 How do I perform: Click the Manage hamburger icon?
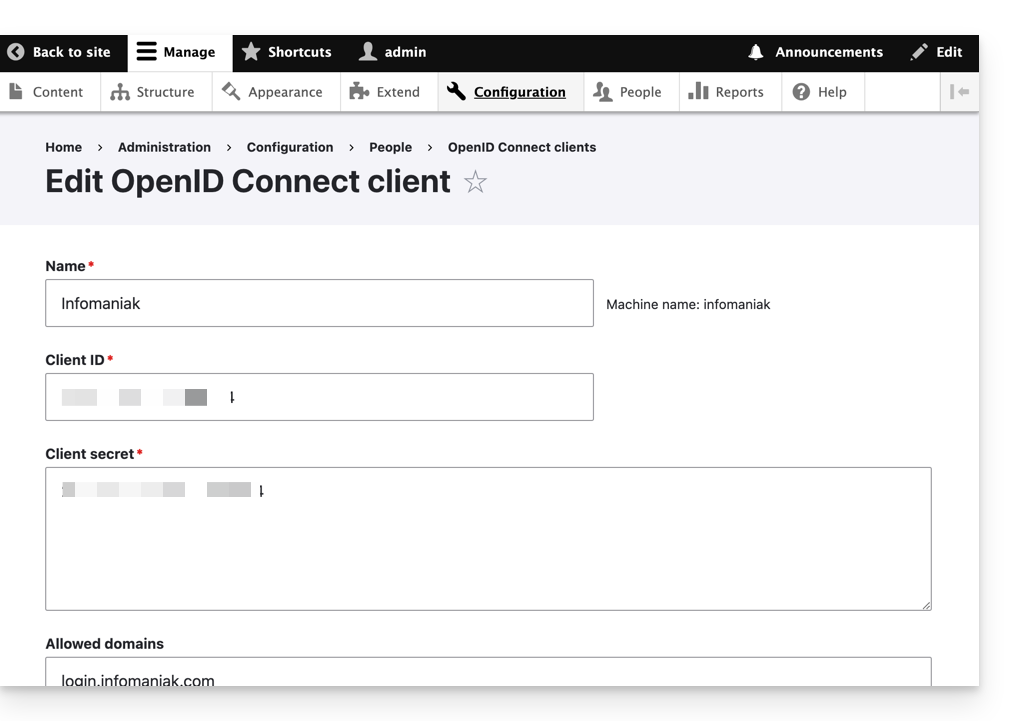pyautogui.click(x=146, y=52)
